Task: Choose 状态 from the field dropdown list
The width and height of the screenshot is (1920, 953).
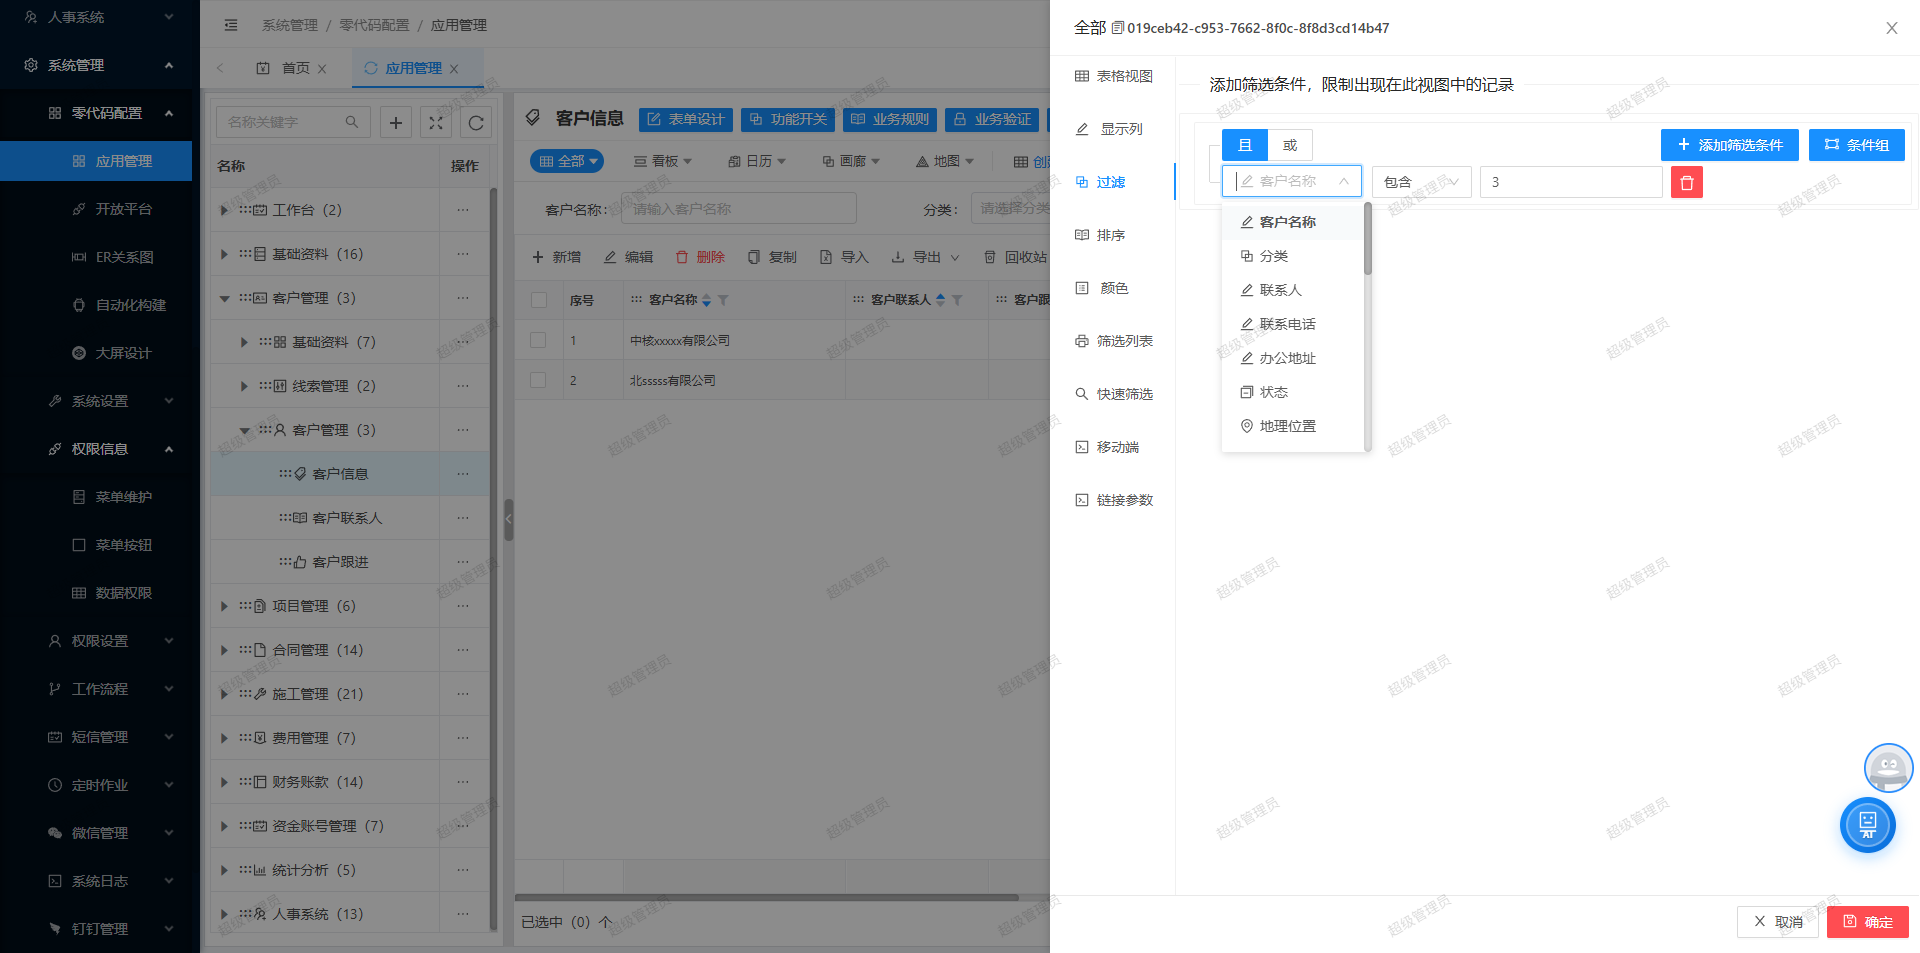Action: (x=1292, y=392)
